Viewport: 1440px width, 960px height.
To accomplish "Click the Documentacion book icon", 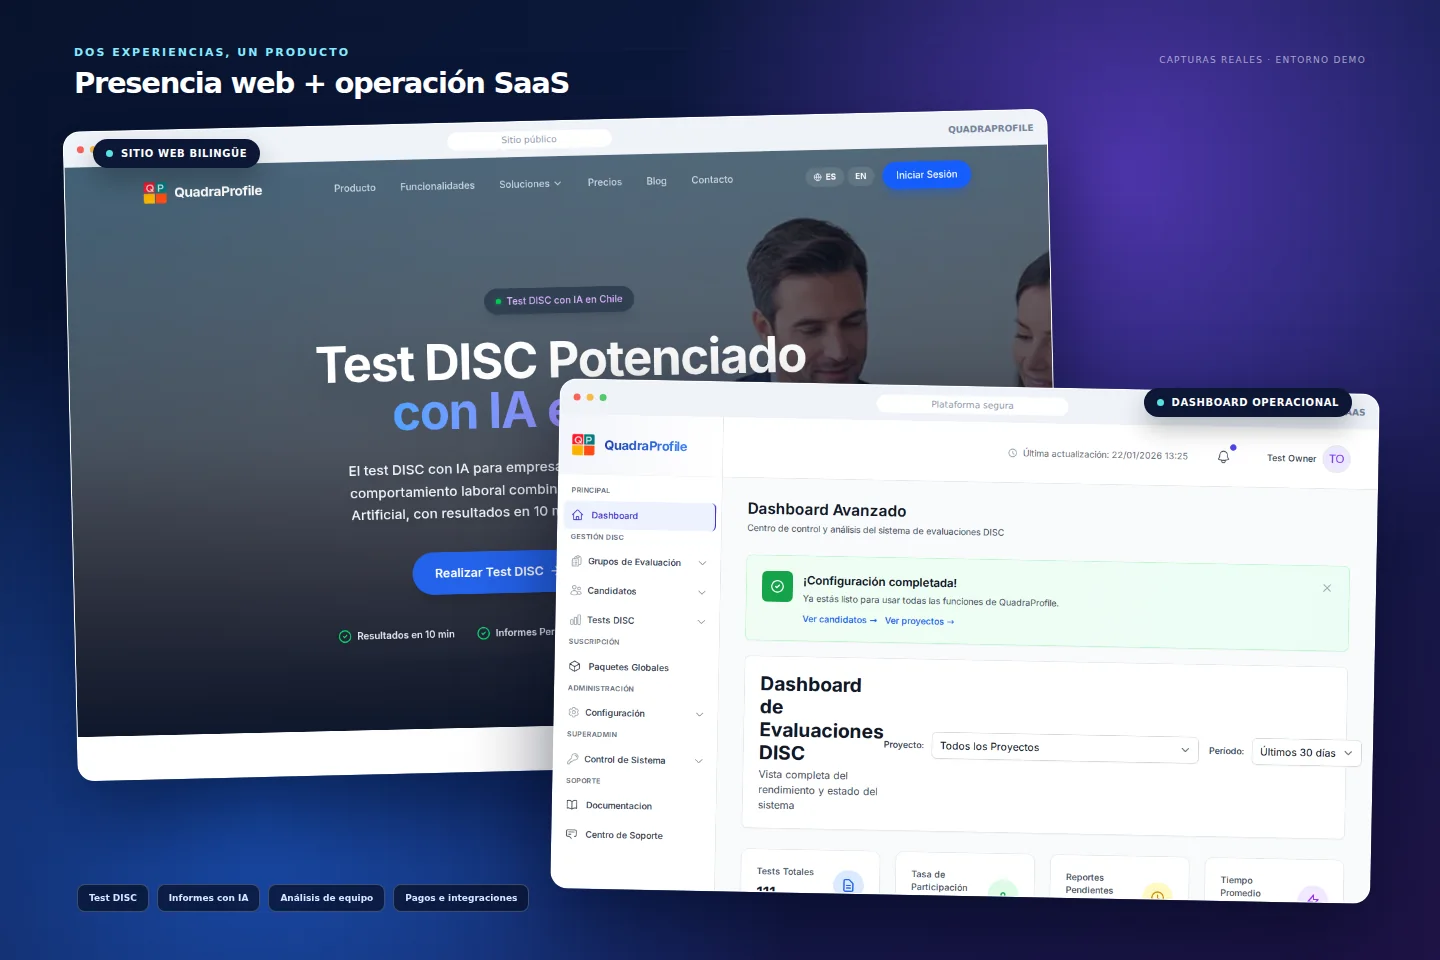I will tap(572, 805).
